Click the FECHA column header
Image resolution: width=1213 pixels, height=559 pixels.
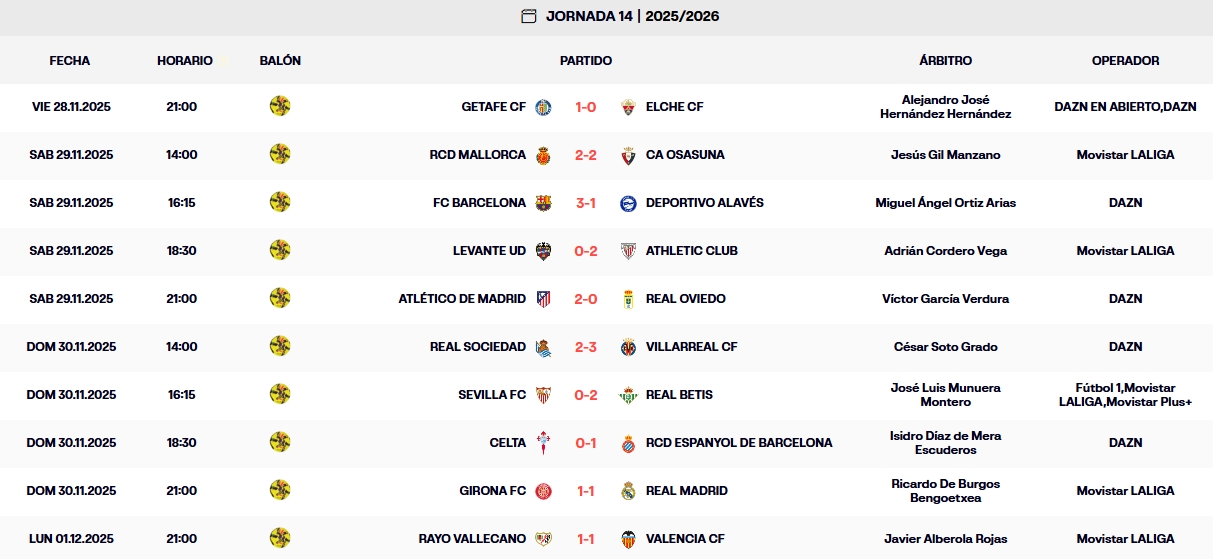click(x=70, y=61)
